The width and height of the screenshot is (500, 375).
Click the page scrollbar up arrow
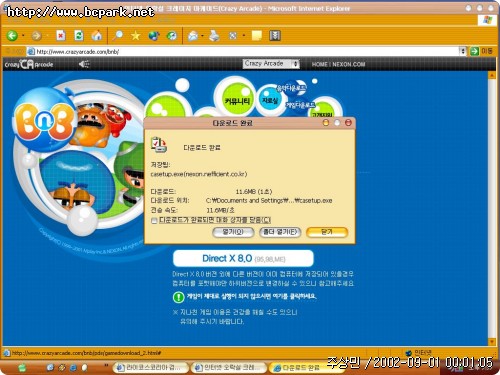coord(492,75)
